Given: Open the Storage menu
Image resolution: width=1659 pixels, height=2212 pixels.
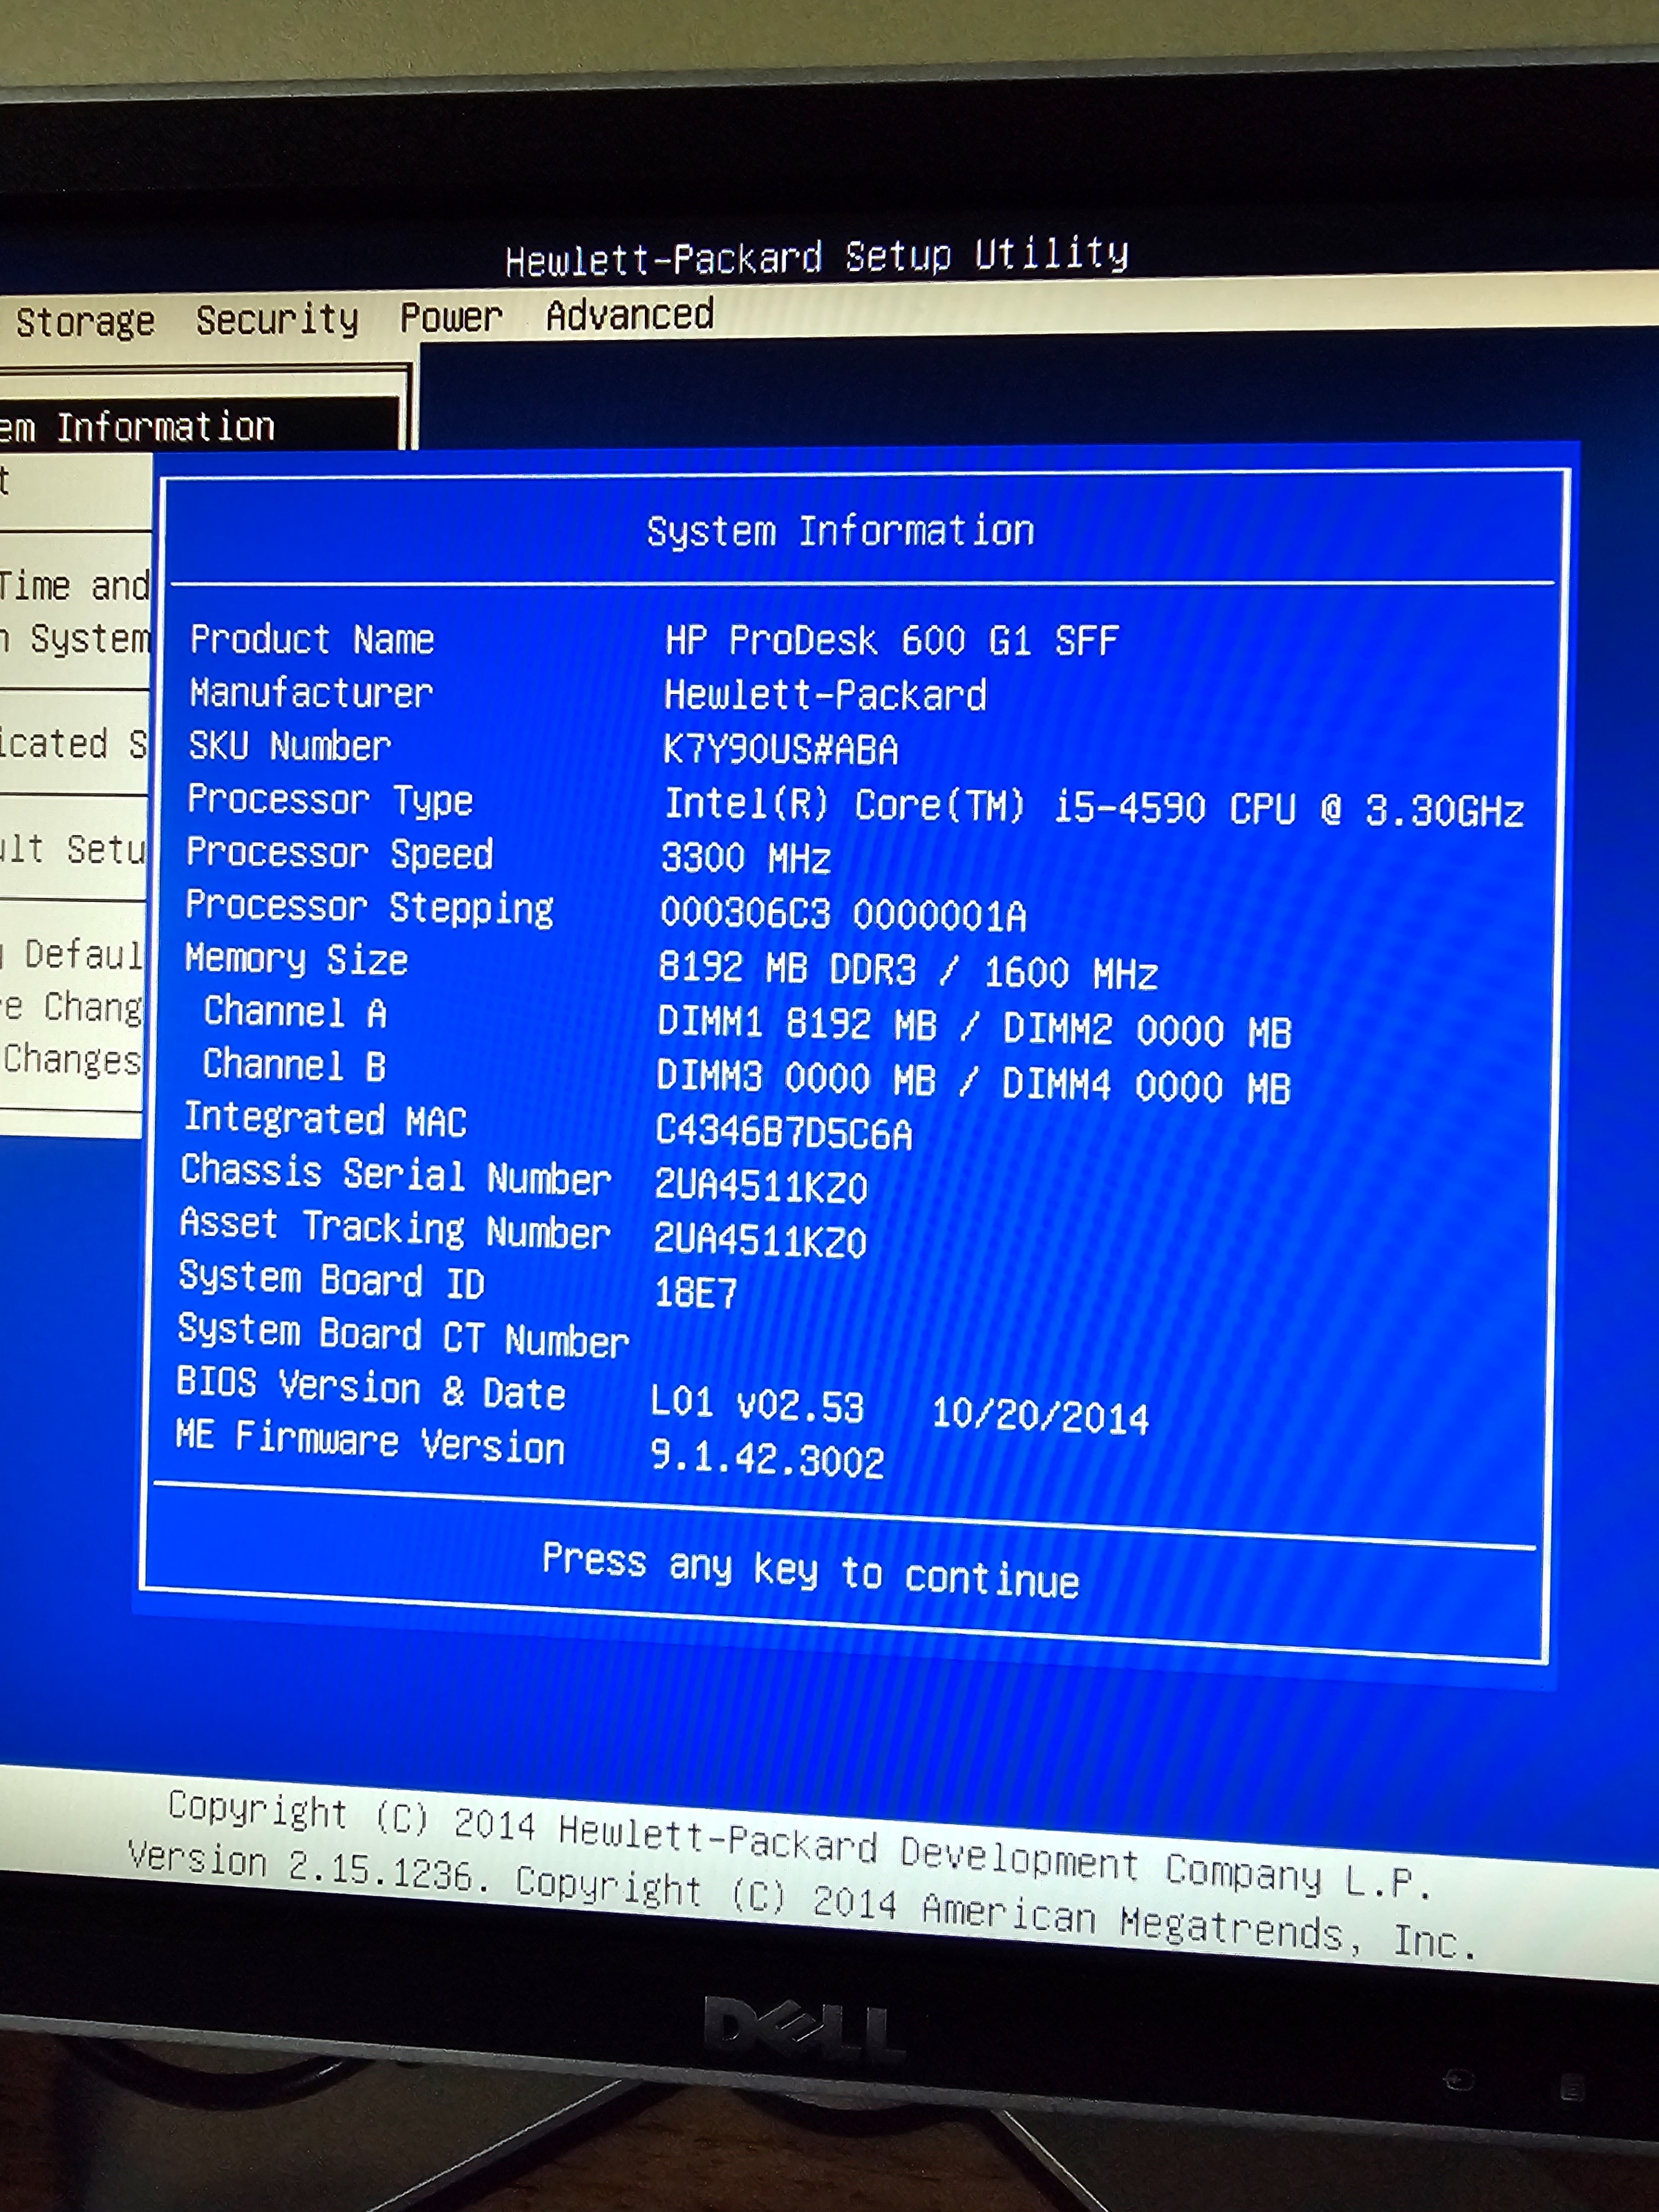Looking at the screenshot, I should 85,322.
